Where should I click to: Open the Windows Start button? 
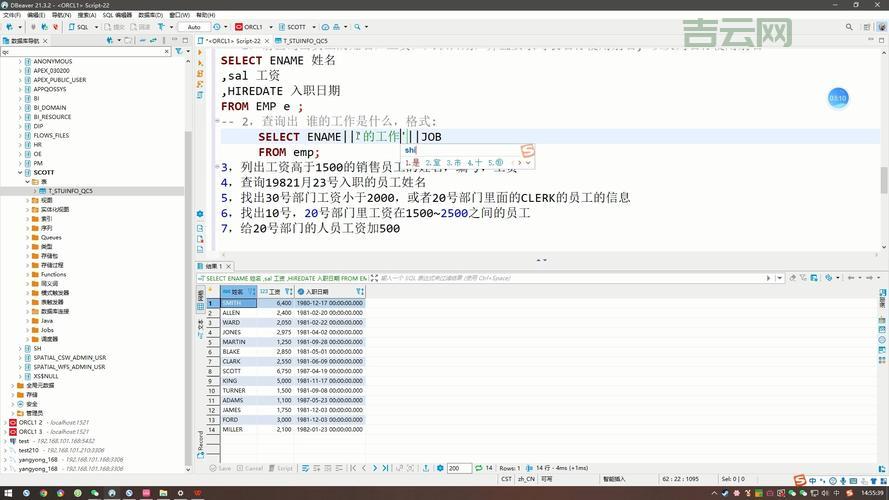(9, 493)
